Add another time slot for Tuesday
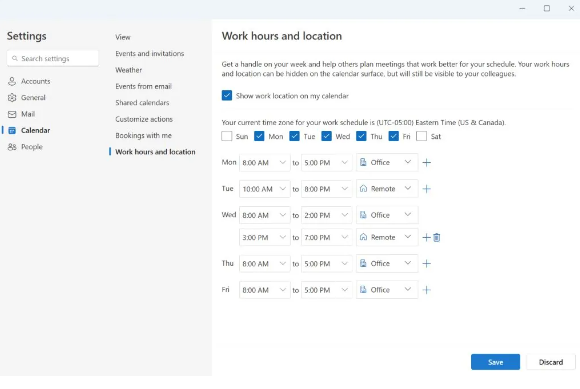Image resolution: width=580 pixels, height=389 pixels. [x=426, y=189]
